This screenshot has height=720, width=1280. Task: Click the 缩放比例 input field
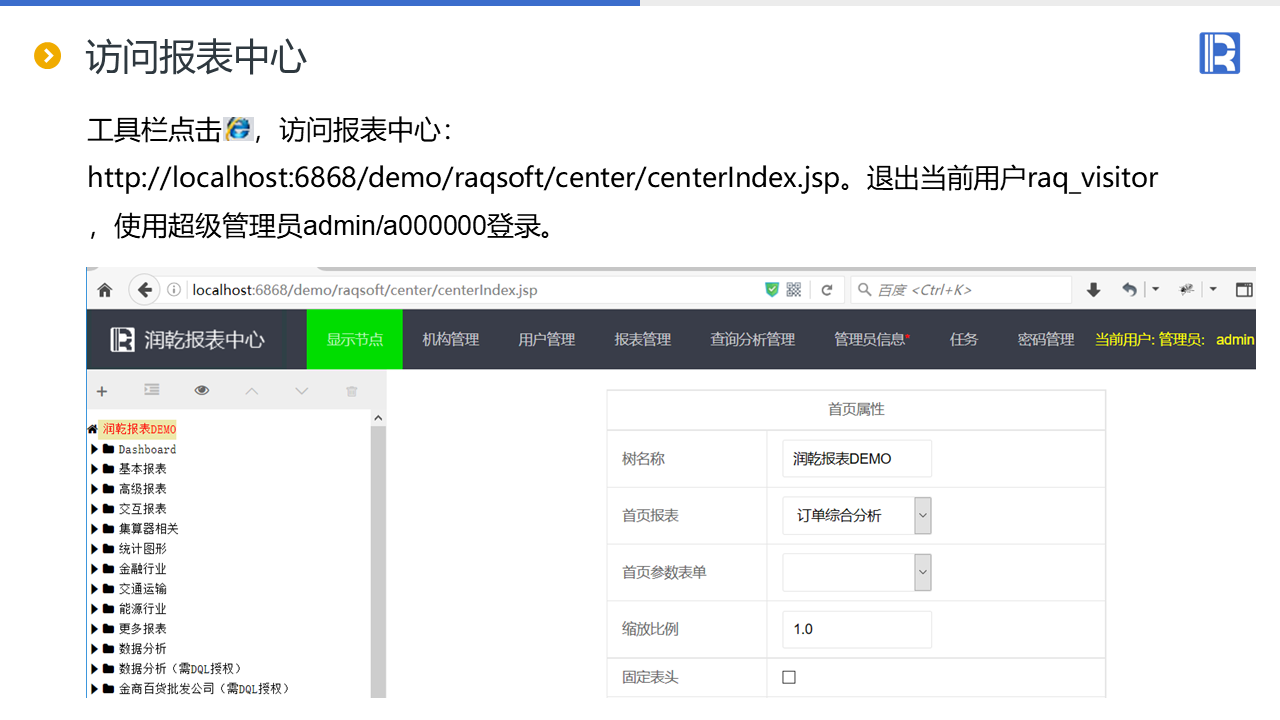pyautogui.click(x=857, y=629)
